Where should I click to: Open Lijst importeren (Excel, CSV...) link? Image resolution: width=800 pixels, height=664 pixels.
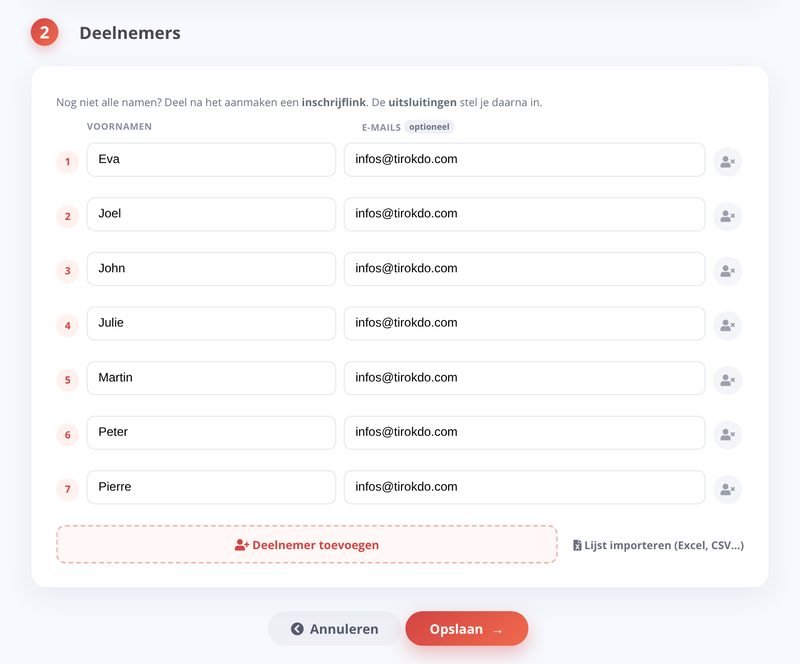pos(658,545)
